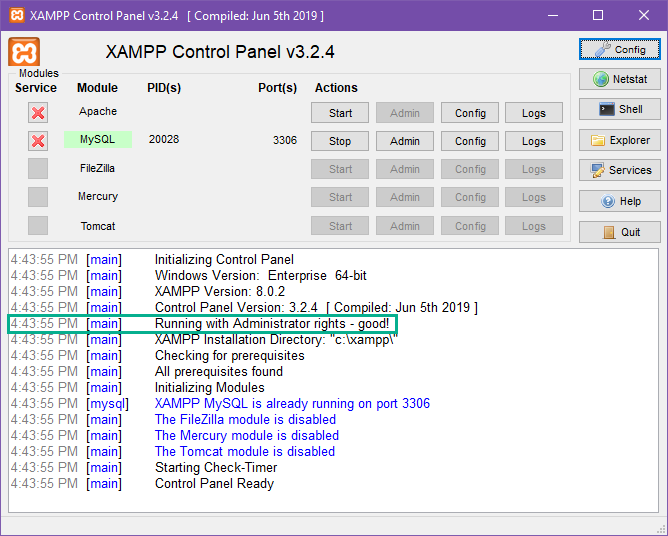This screenshot has height=536, width=668.
Task: Click the FileZilla module label
Action: pyautogui.click(x=98, y=168)
